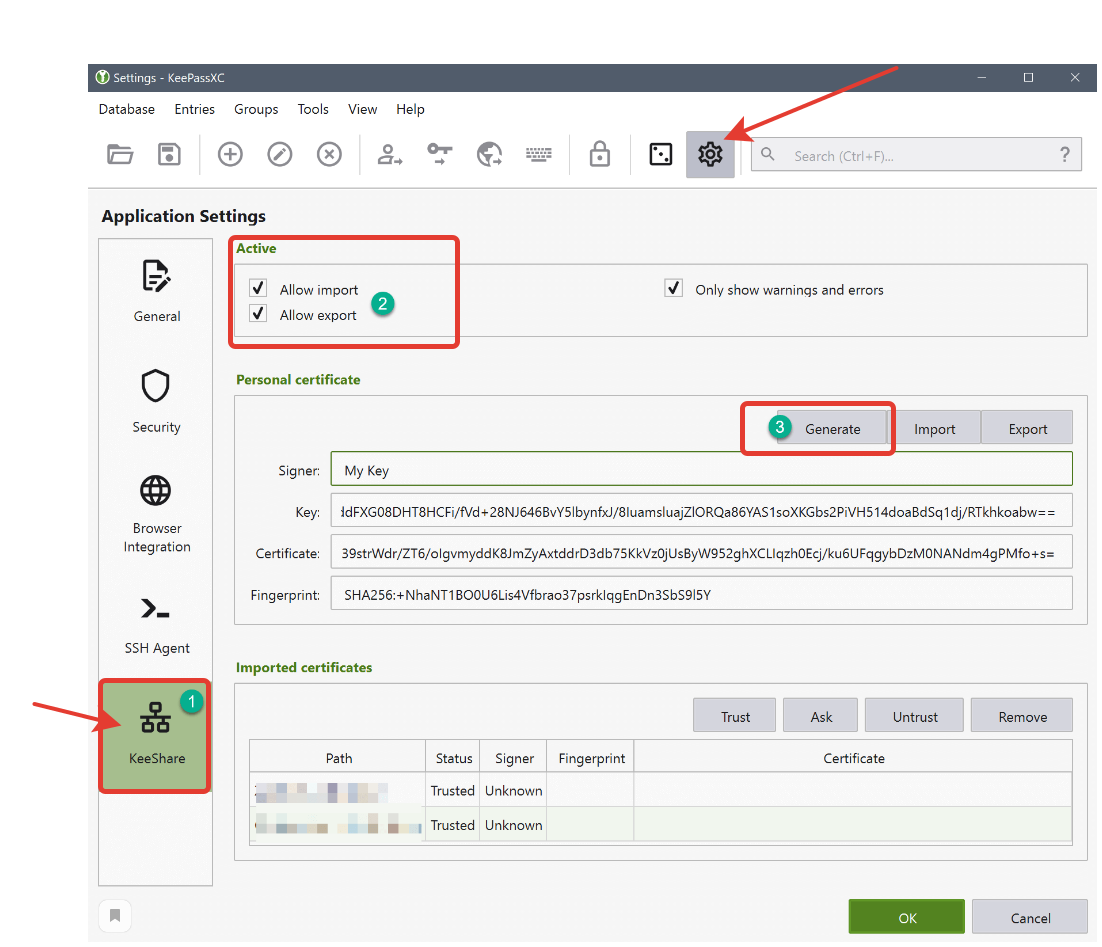
Task: Select the Security settings category
Action: coord(156,401)
